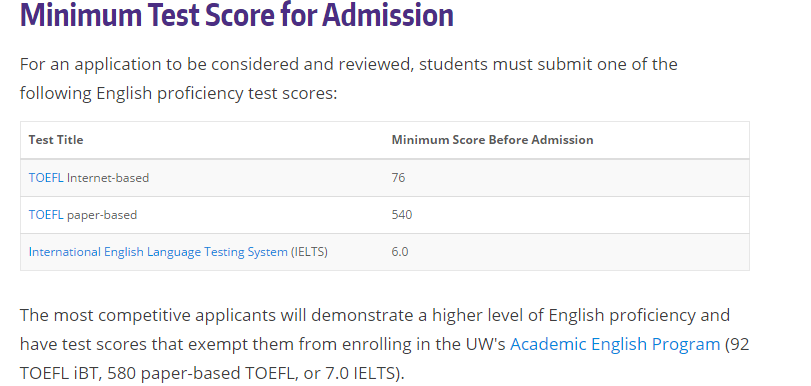Screen dimensions: 811x386
Task: Click the Minimum Test Score for Admission heading
Action: click(237, 15)
